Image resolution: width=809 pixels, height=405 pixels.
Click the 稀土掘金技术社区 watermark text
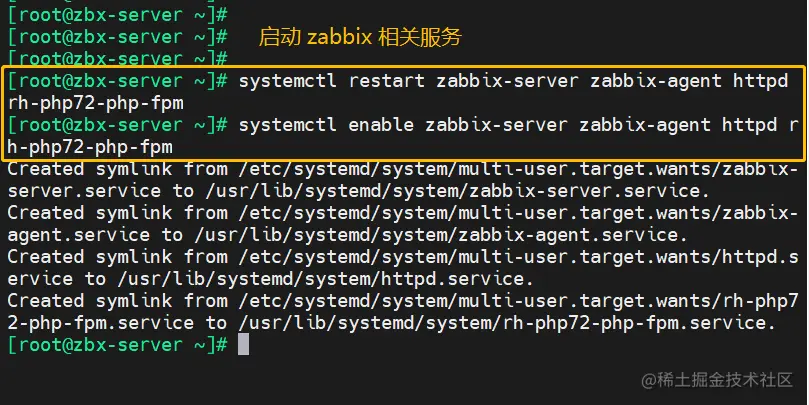pos(722,381)
